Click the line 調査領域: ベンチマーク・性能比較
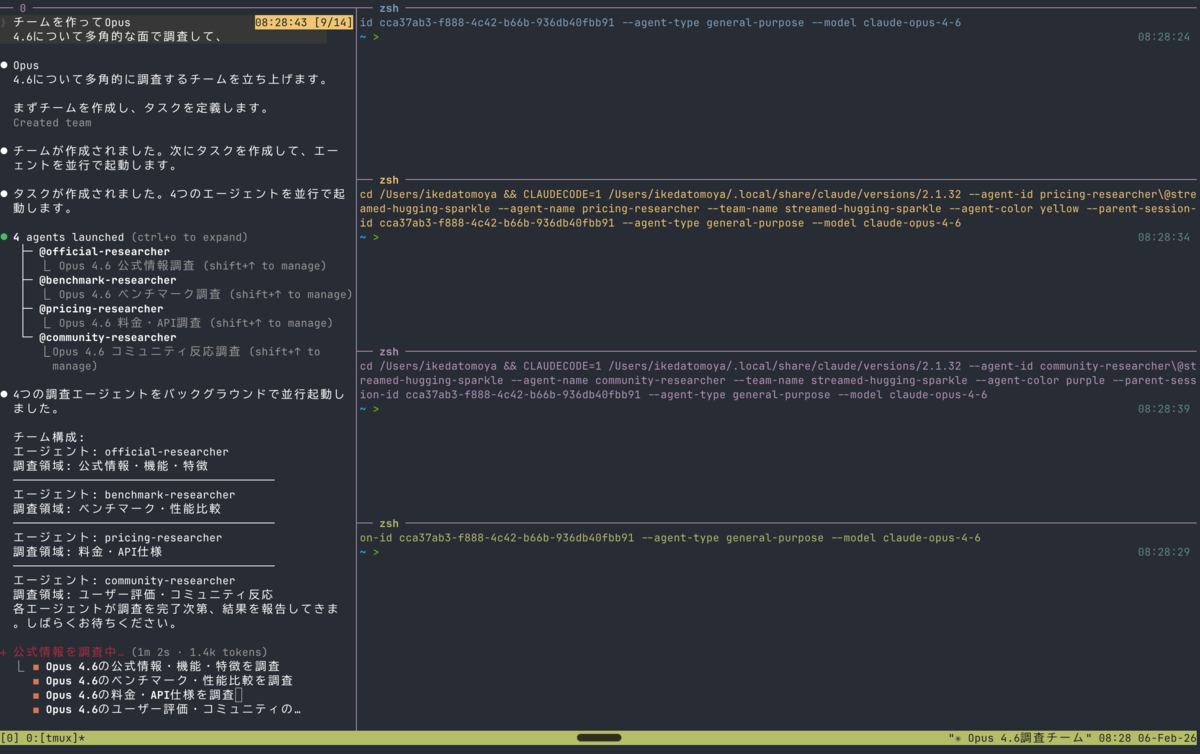This screenshot has height=754, width=1200. click(117, 509)
